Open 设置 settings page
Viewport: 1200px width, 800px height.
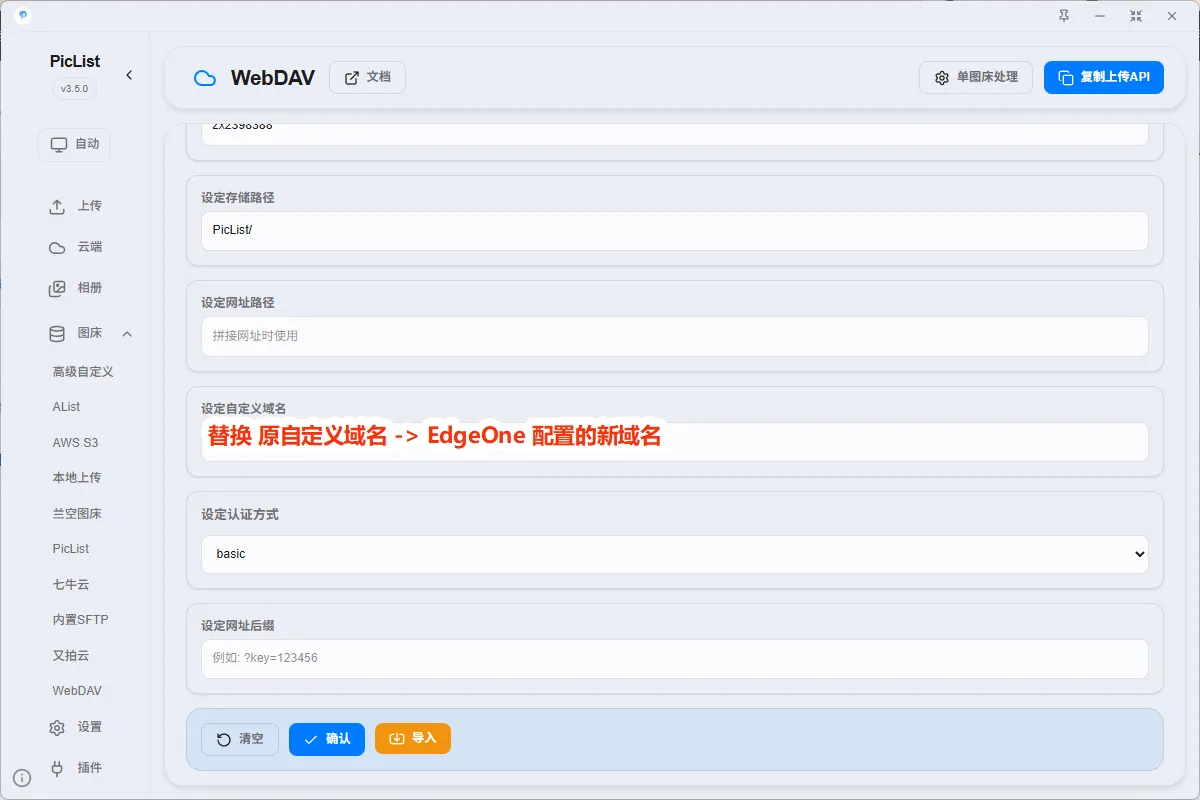pyautogui.click(x=75, y=727)
